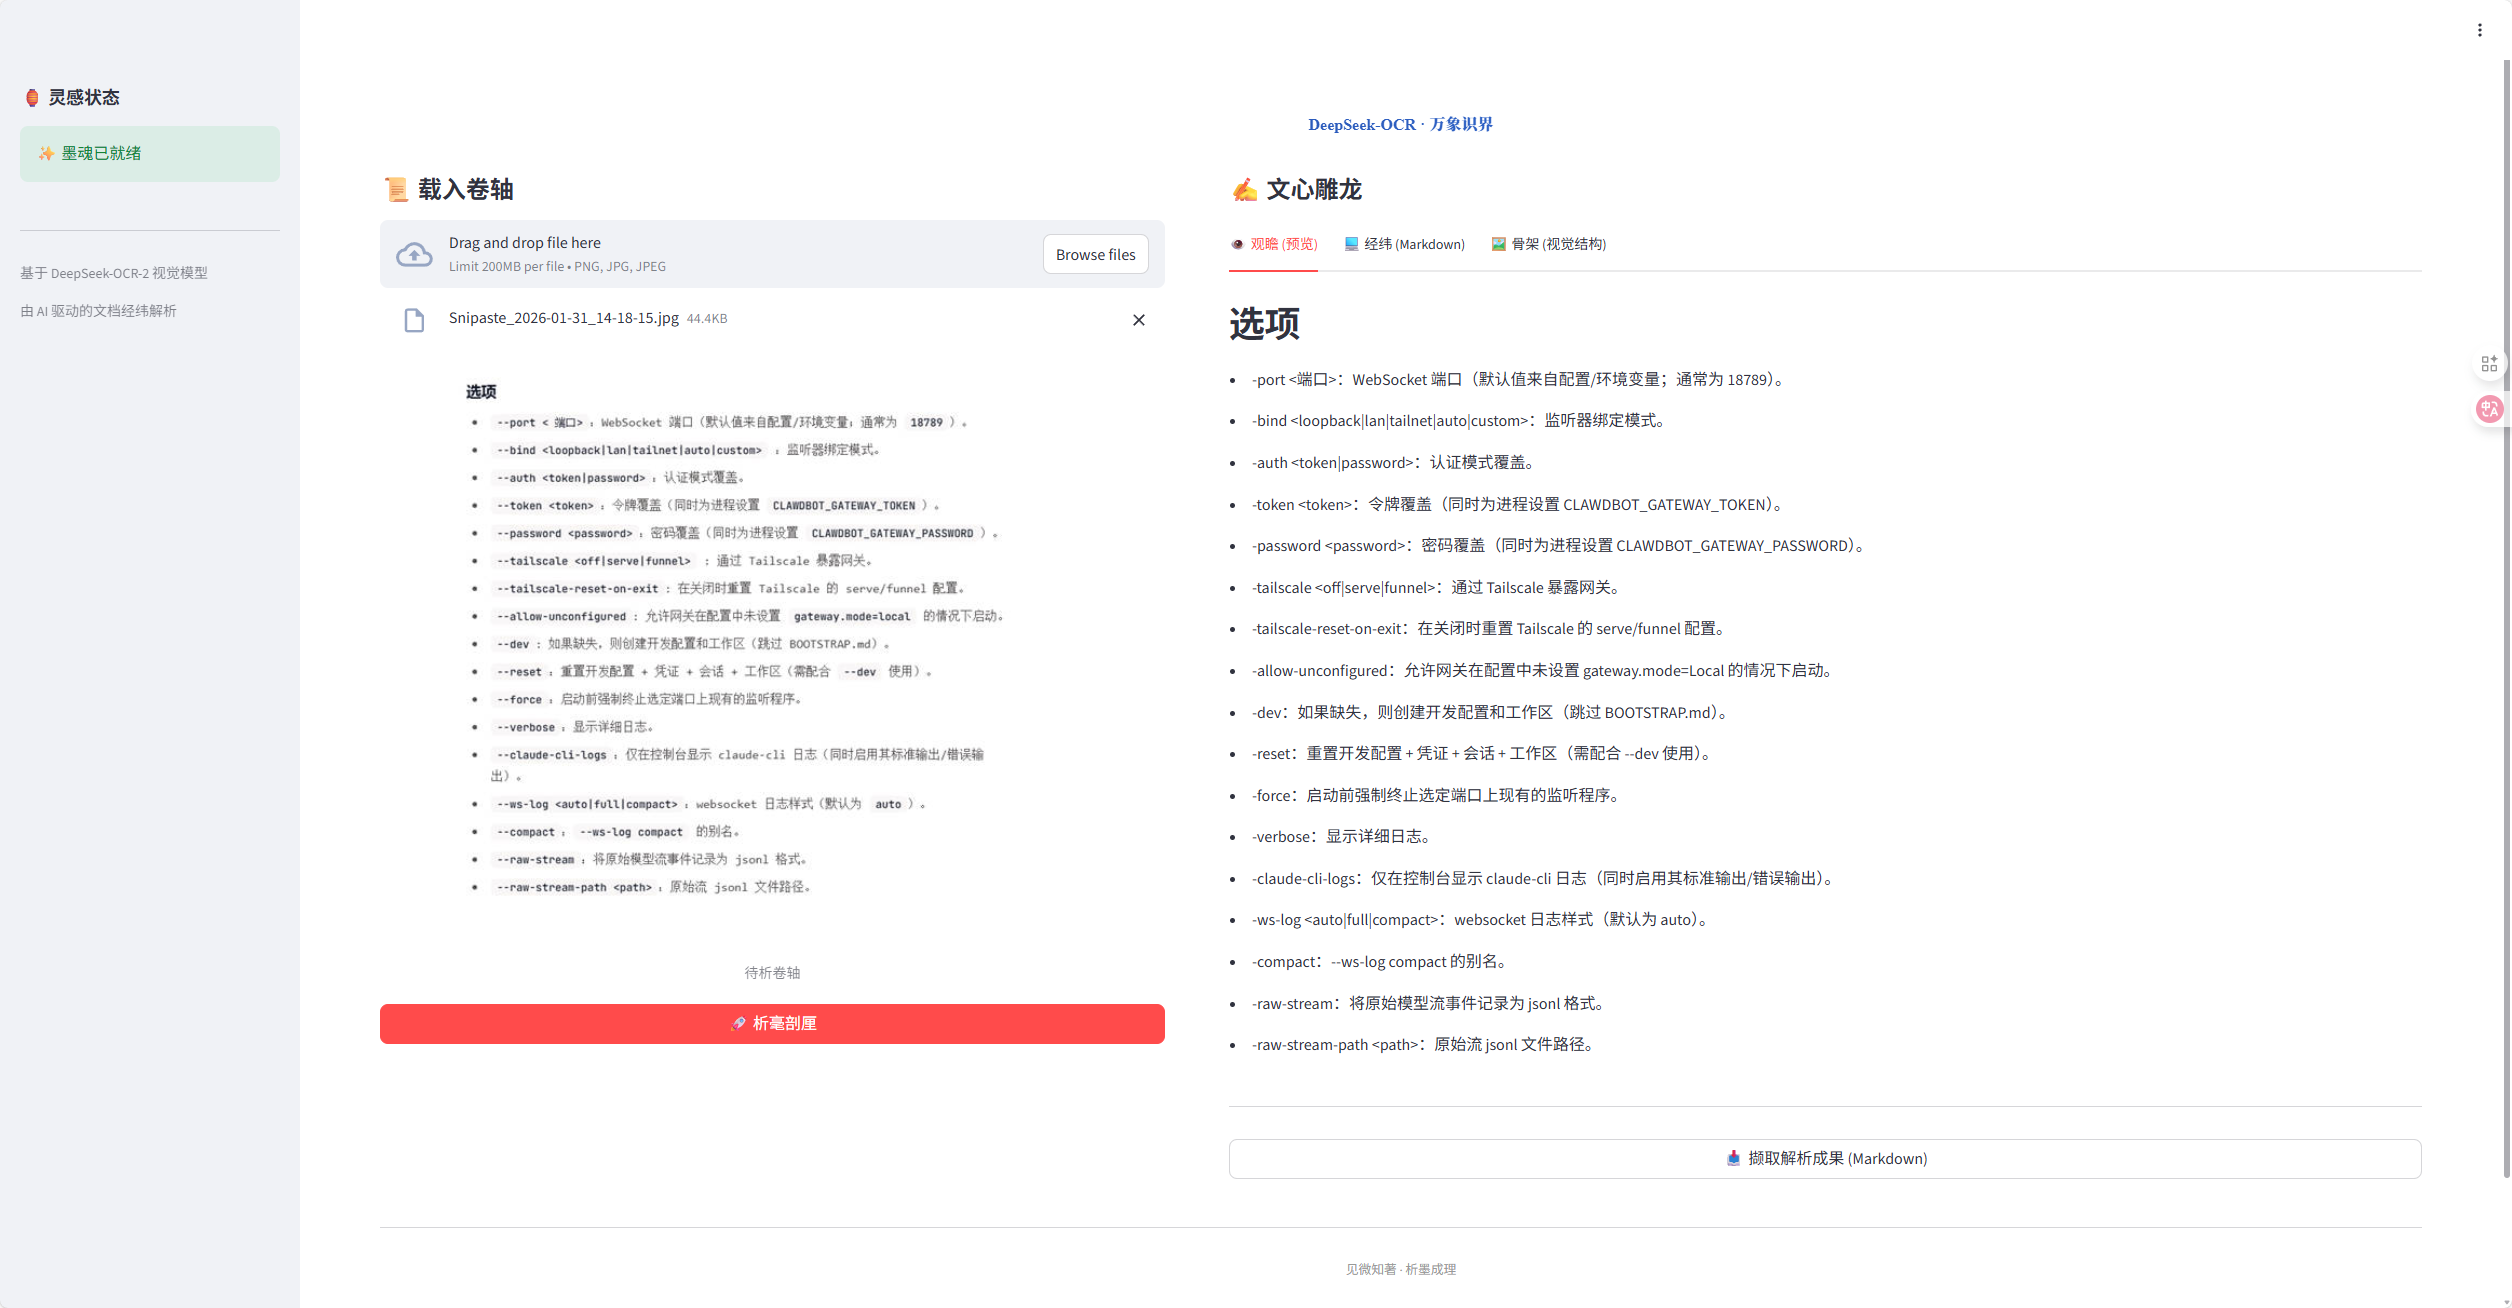
Task: Click the translate floating icon
Action: pos(2489,408)
